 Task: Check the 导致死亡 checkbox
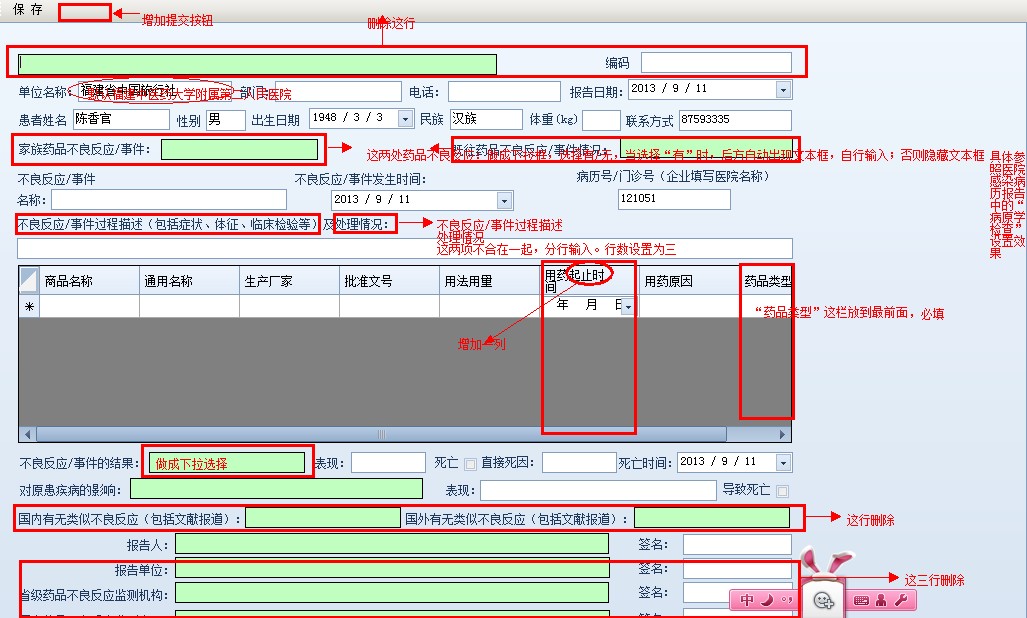pos(782,491)
